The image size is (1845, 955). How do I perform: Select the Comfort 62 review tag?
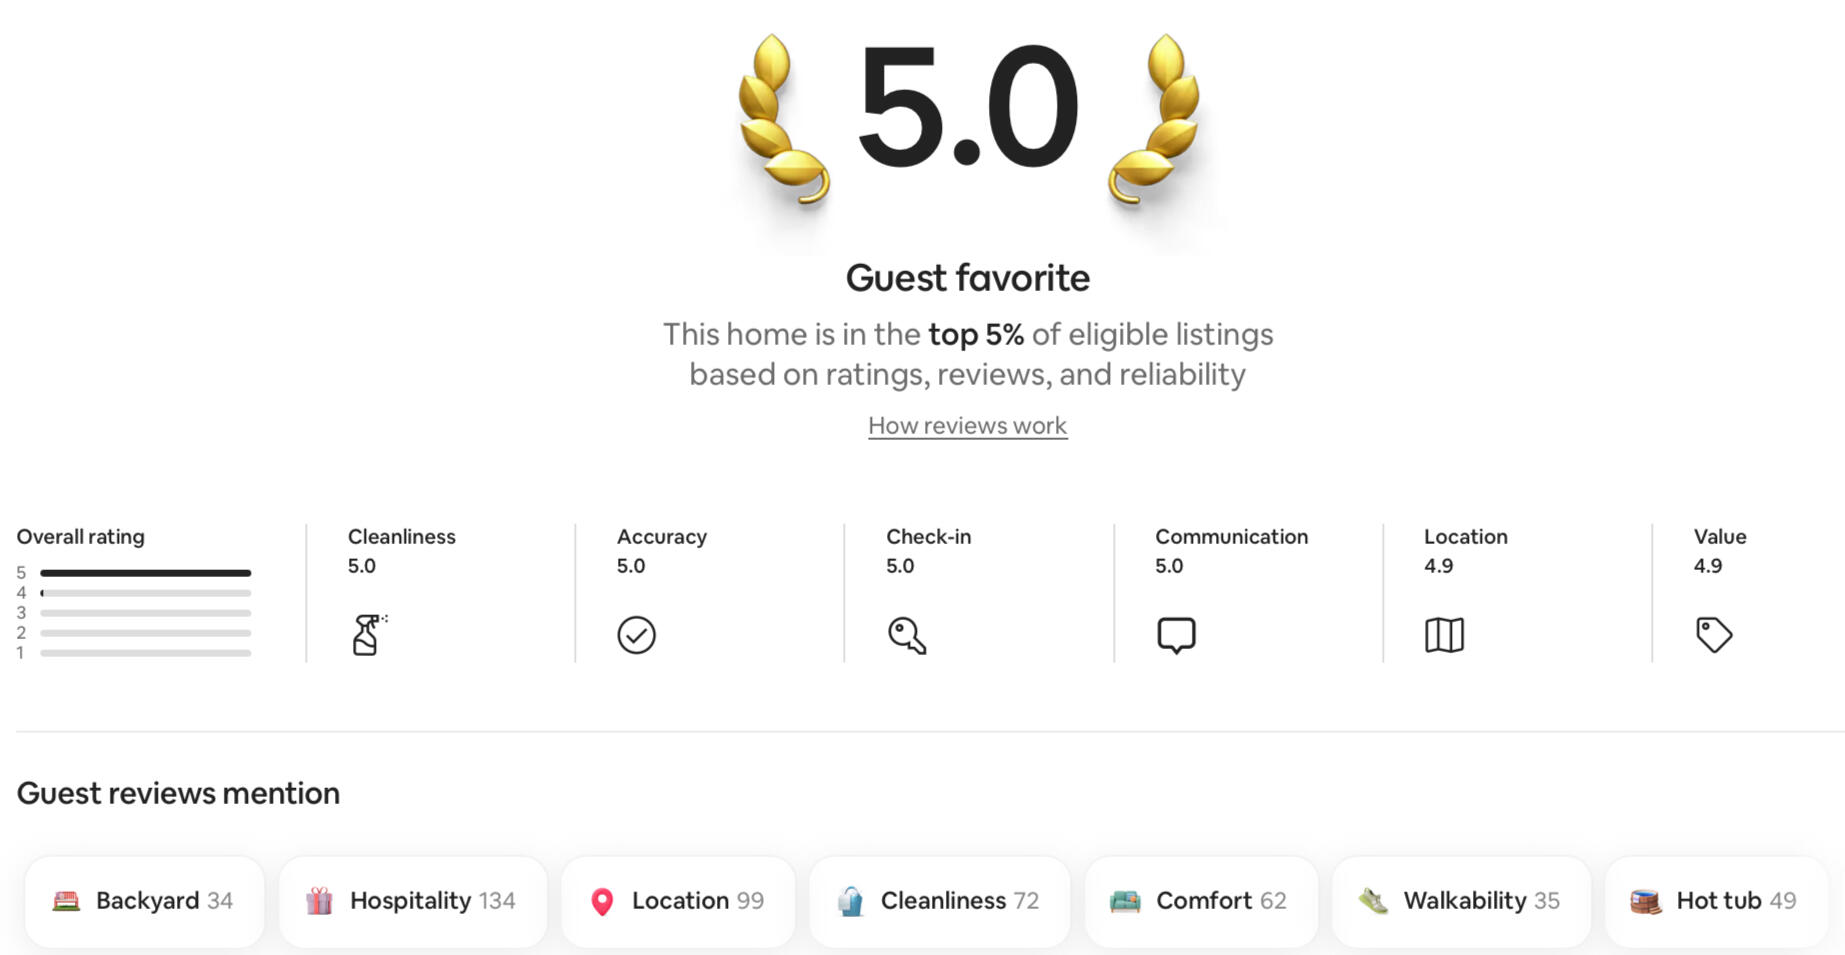1201,901
